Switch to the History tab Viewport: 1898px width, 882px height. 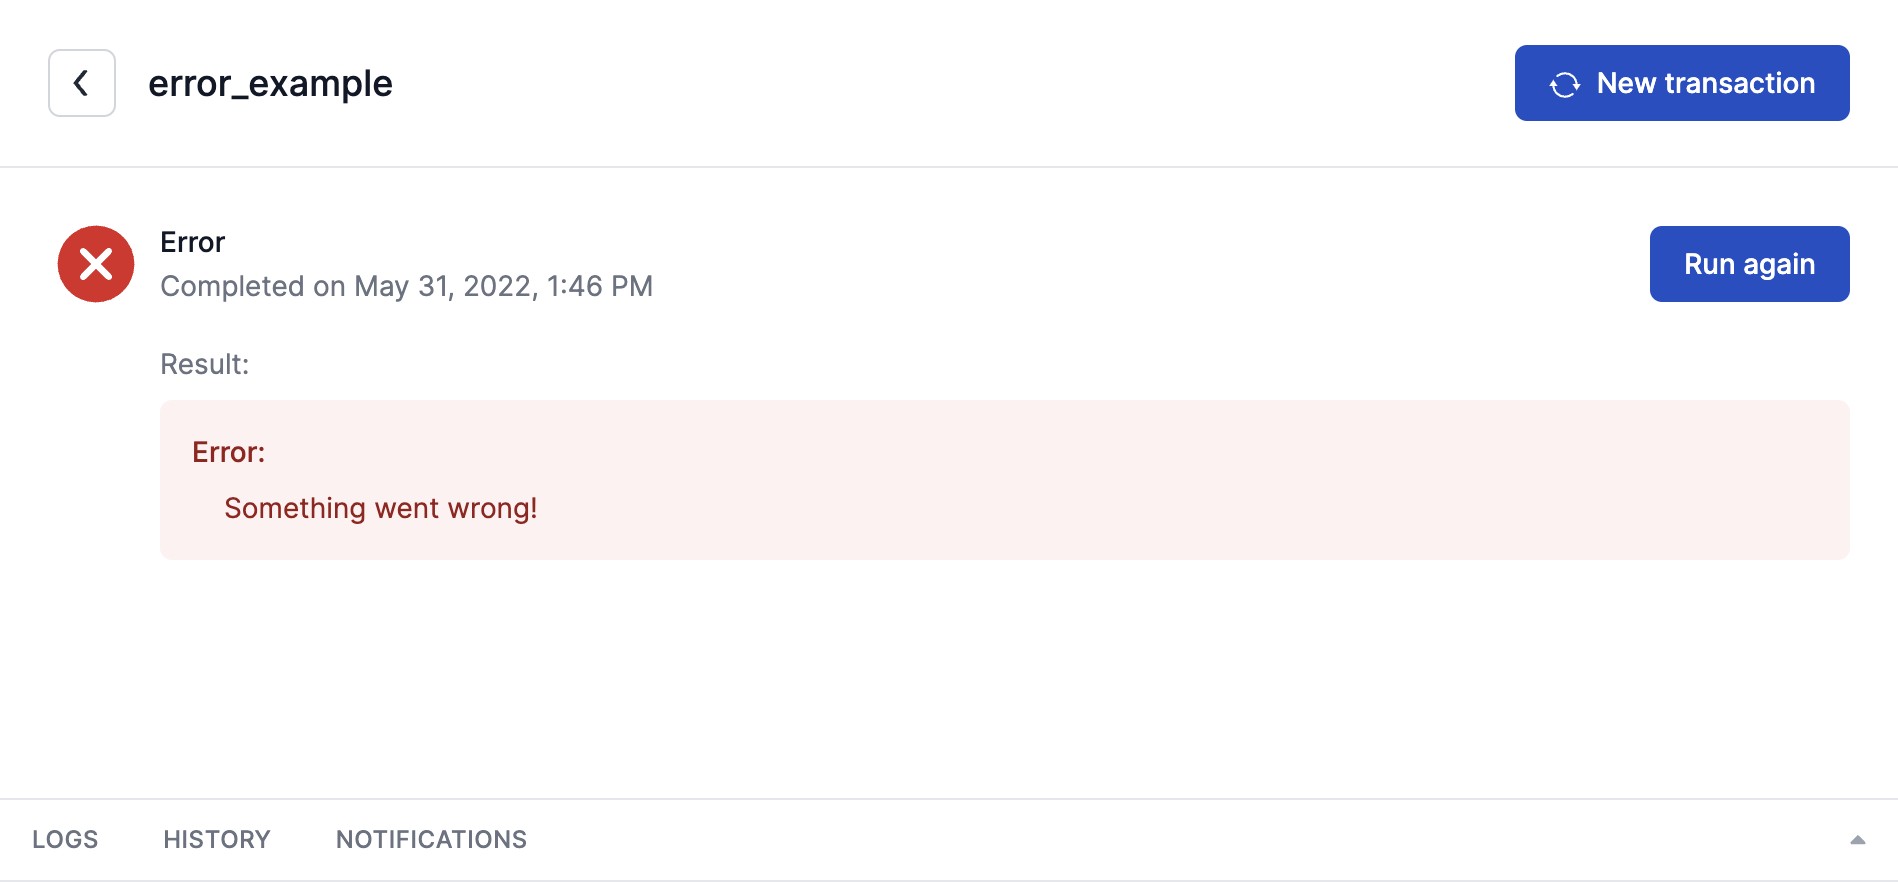coord(217,839)
